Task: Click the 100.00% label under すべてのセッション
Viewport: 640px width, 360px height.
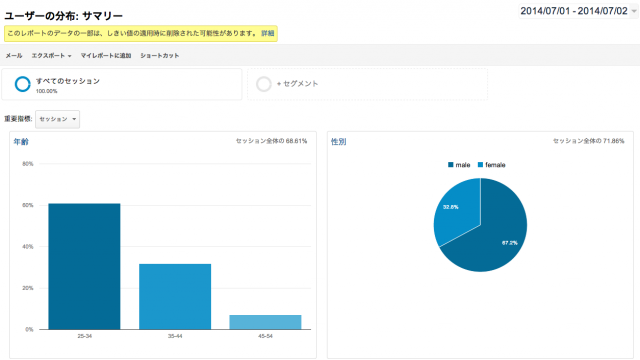Action: tap(47, 91)
